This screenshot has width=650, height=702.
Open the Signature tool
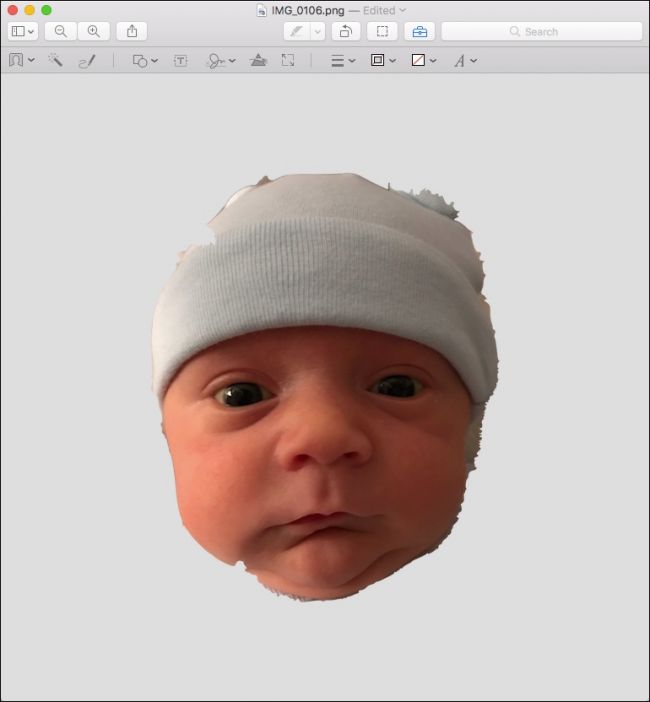216,61
